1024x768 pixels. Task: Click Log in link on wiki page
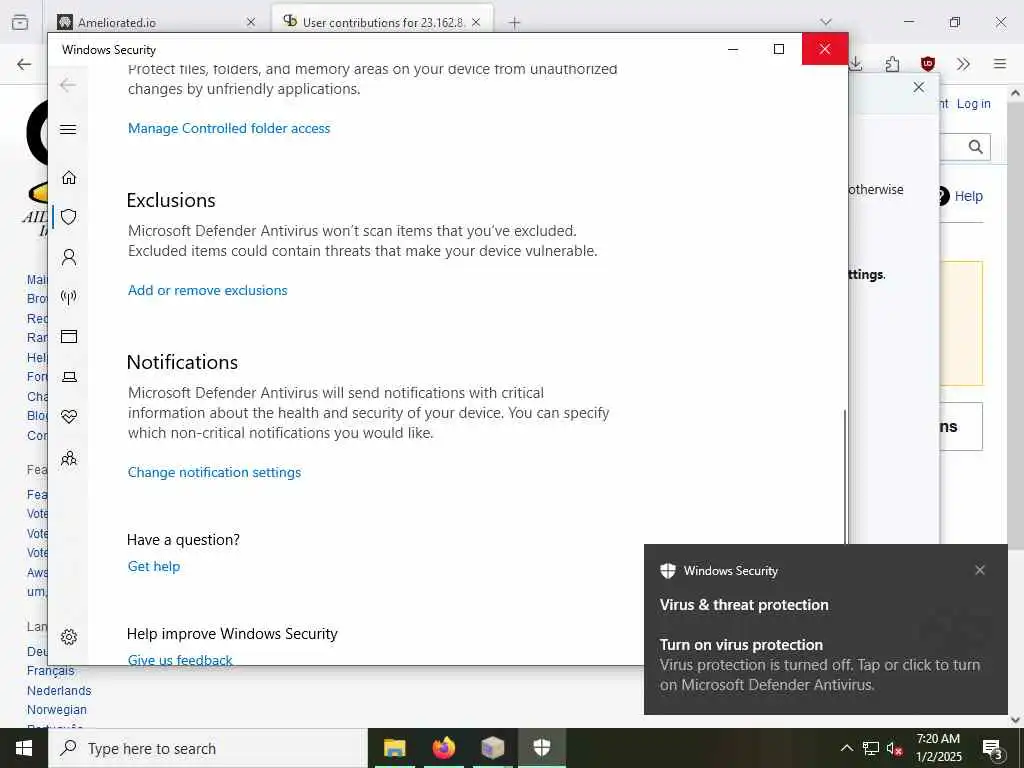click(x=973, y=104)
